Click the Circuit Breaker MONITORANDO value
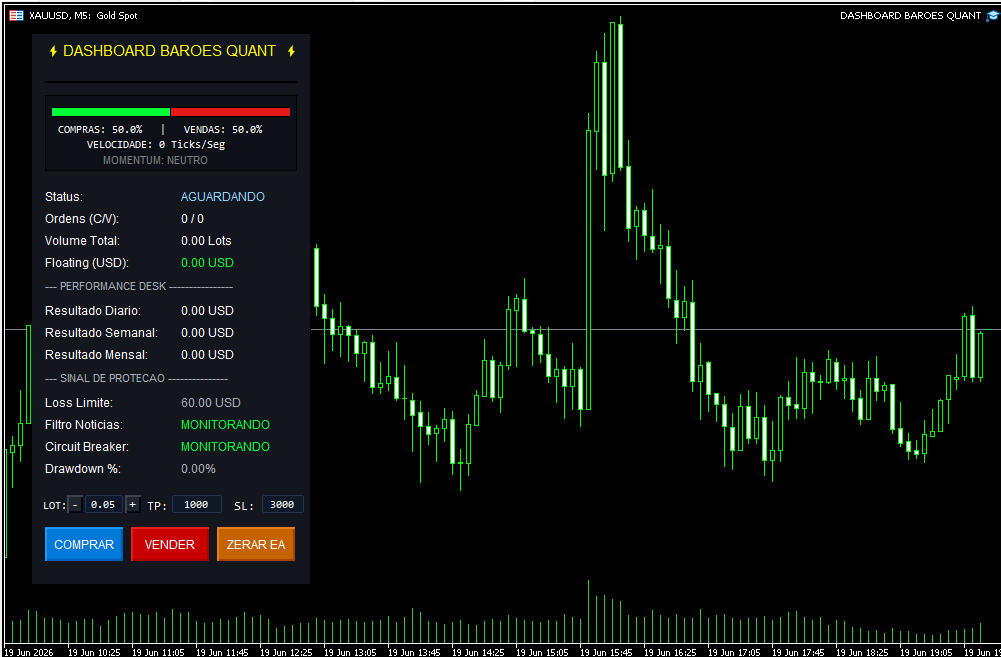The height and width of the screenshot is (657, 1001). click(225, 446)
